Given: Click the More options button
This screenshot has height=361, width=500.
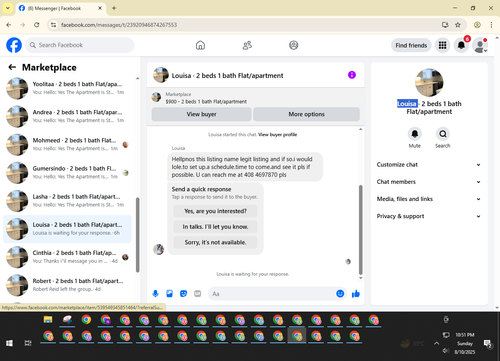Looking at the screenshot, I should [x=306, y=114].
